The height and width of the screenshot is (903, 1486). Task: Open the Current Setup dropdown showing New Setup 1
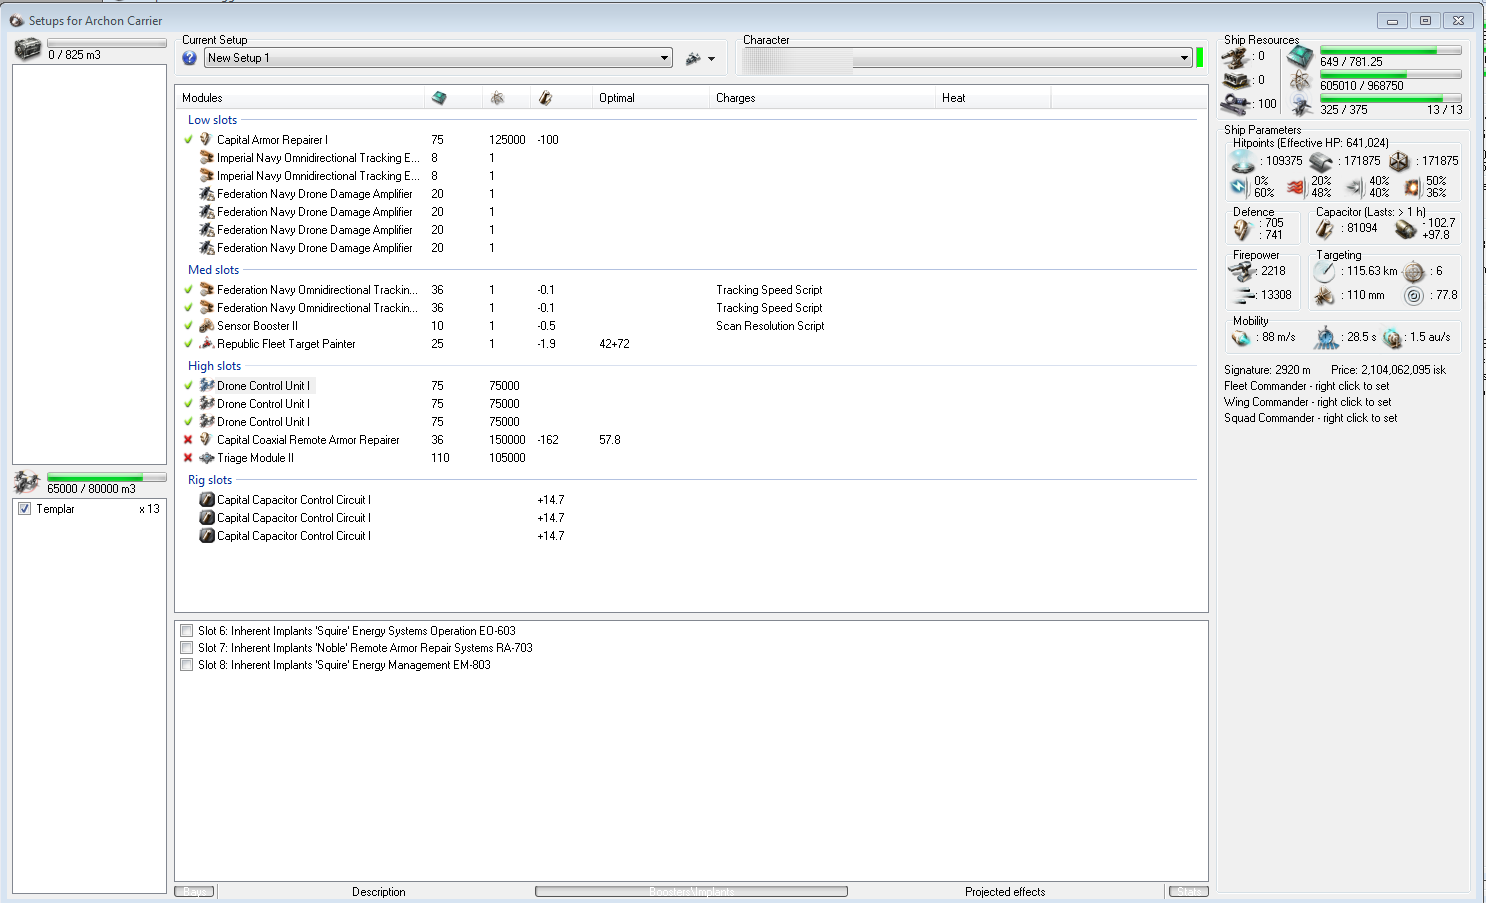tap(438, 58)
